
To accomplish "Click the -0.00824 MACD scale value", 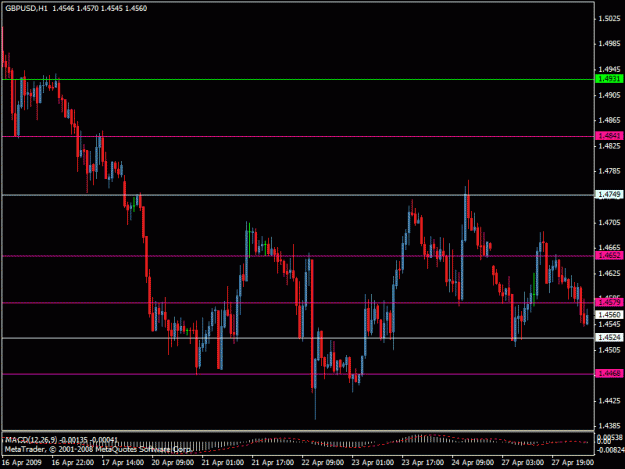I will pyautogui.click(x=611, y=450).
